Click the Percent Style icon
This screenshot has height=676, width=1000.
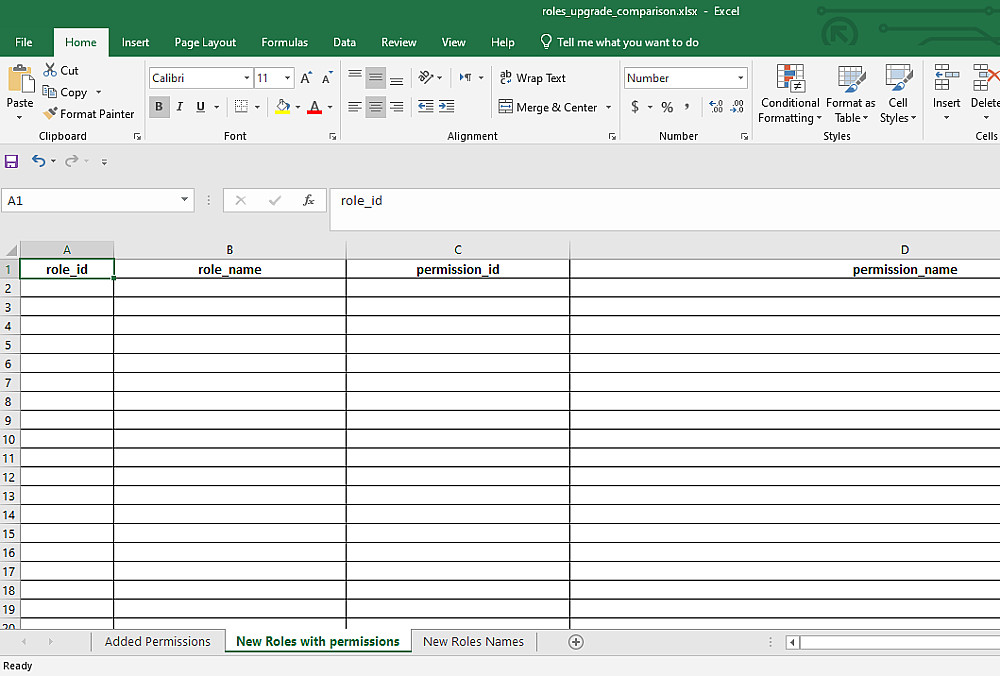[x=667, y=107]
